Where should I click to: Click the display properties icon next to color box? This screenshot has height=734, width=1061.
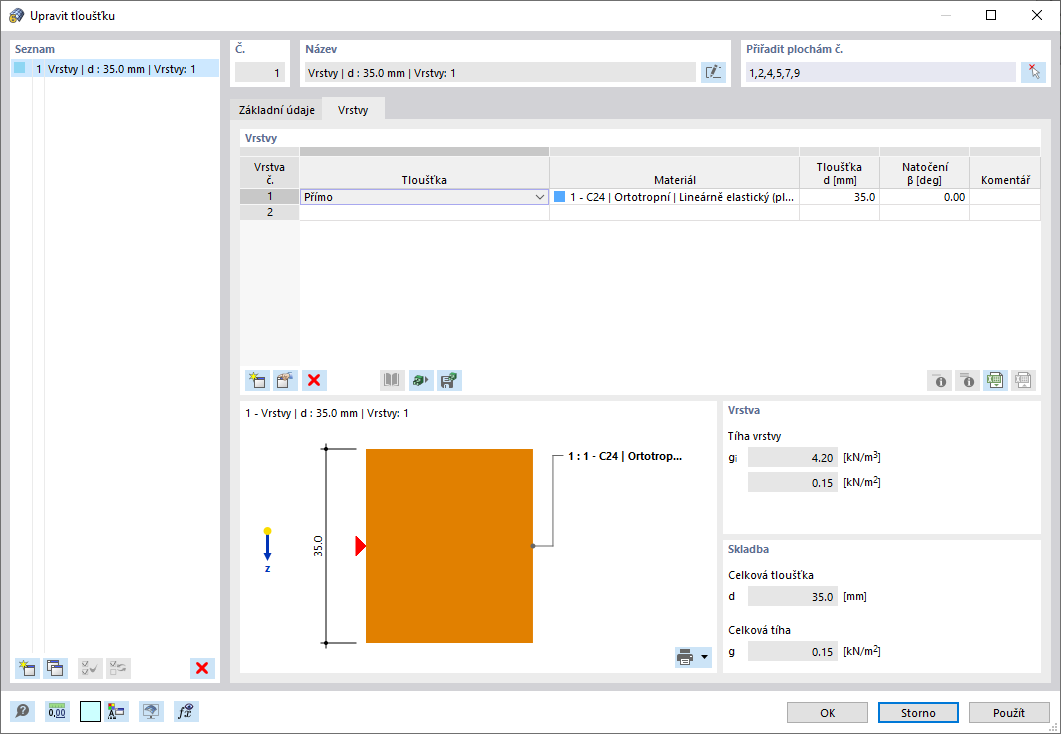[116, 712]
